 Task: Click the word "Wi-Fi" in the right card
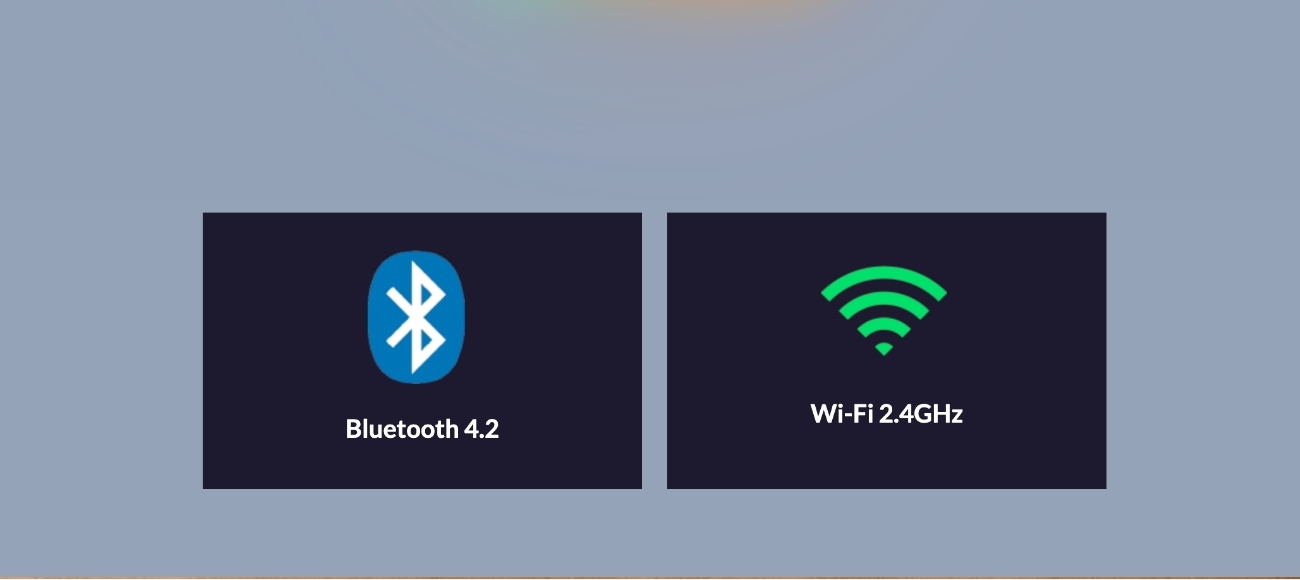tap(841, 414)
